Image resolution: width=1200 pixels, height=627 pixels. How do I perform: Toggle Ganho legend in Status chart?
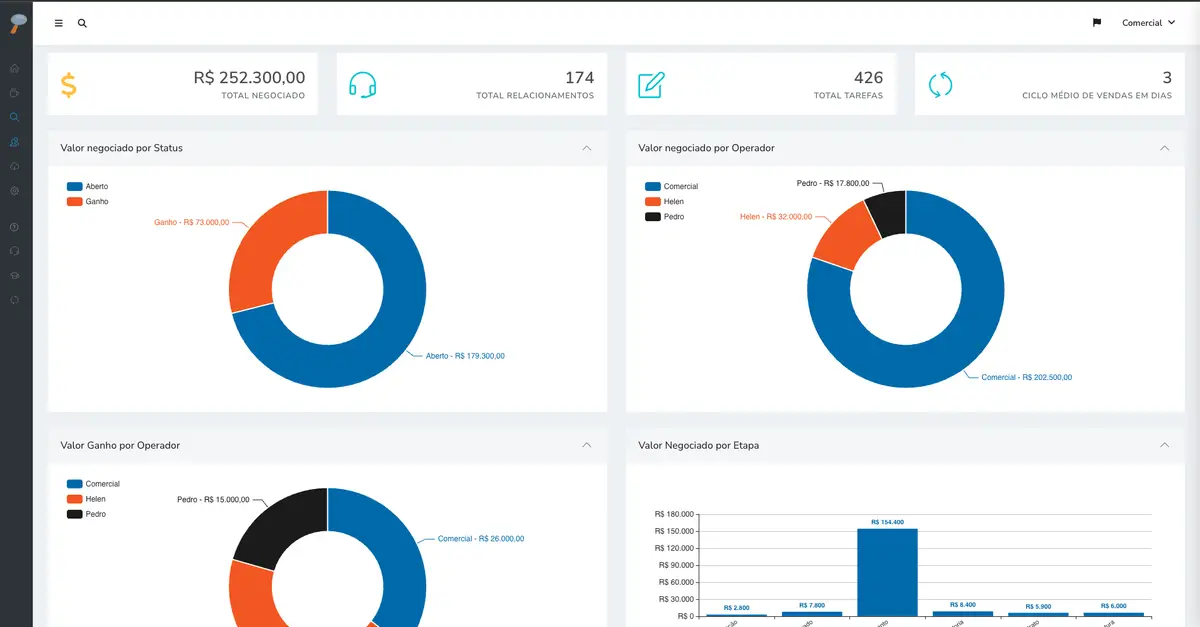point(88,202)
